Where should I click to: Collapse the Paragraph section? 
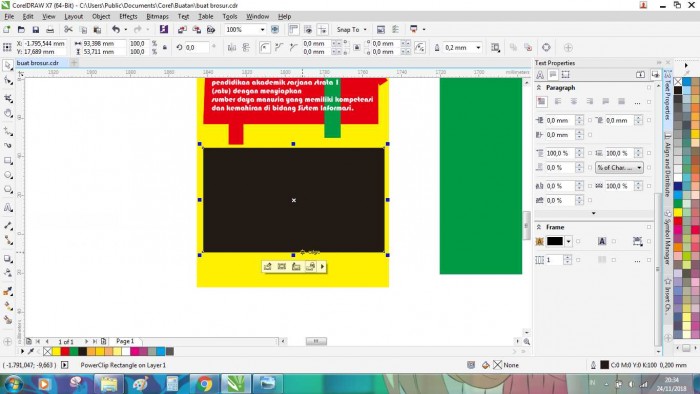pos(539,88)
